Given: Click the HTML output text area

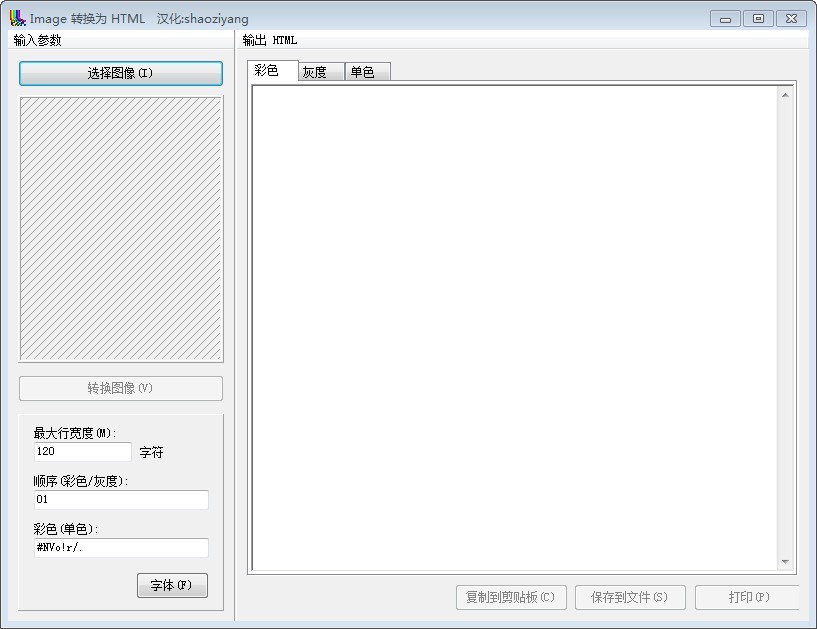Looking at the screenshot, I should [x=515, y=328].
